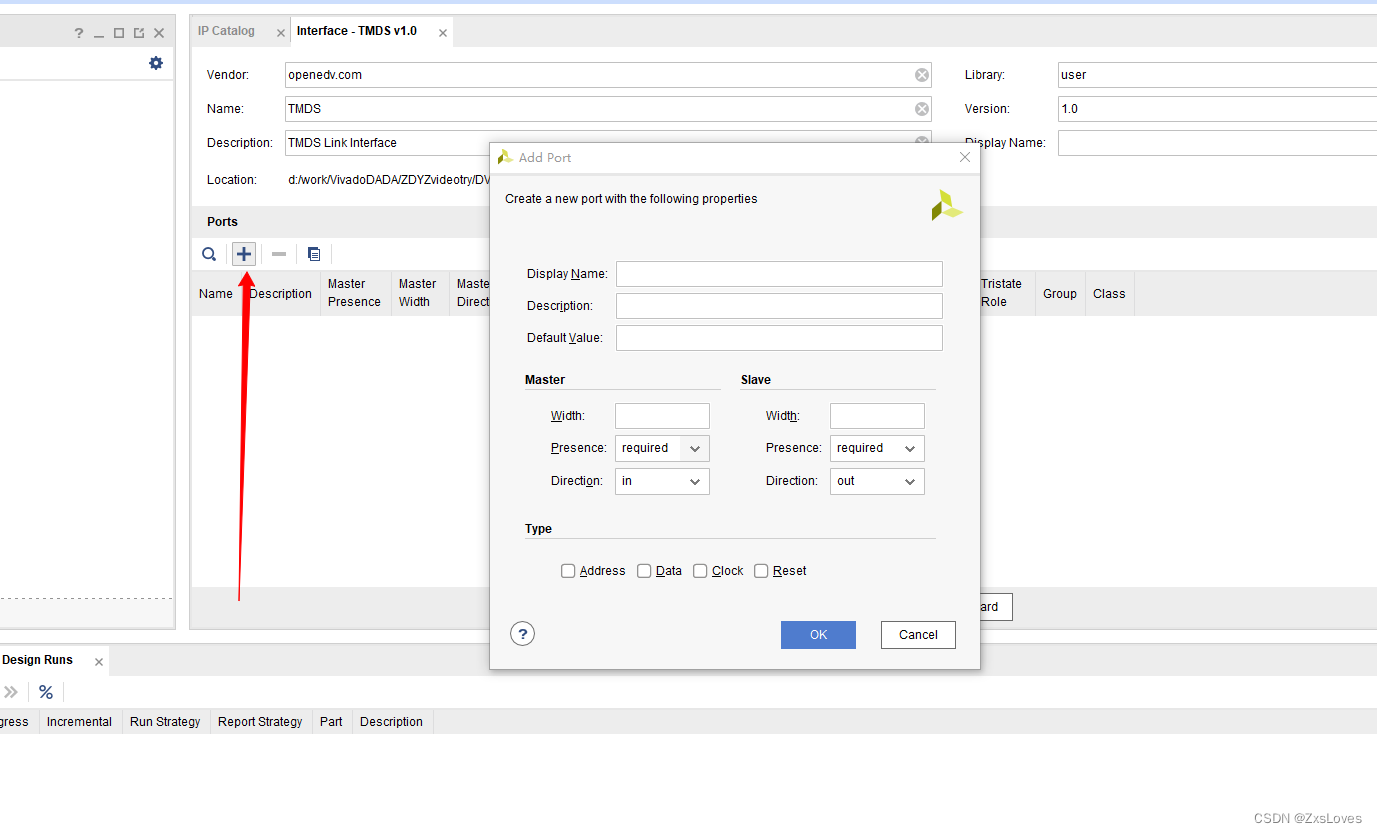
Task: Click the Incremental column header
Action: pos(79,722)
